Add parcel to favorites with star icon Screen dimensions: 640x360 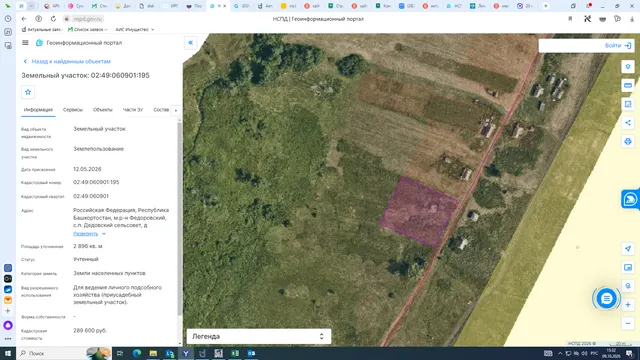pos(28,92)
